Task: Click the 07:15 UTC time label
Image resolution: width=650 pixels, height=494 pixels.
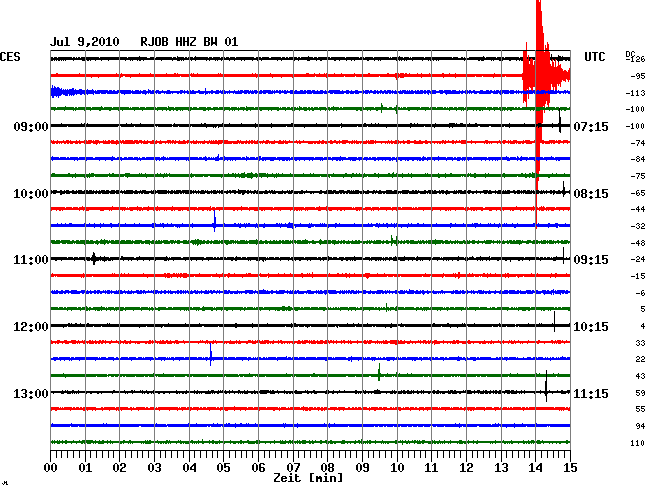Action: coord(591,126)
